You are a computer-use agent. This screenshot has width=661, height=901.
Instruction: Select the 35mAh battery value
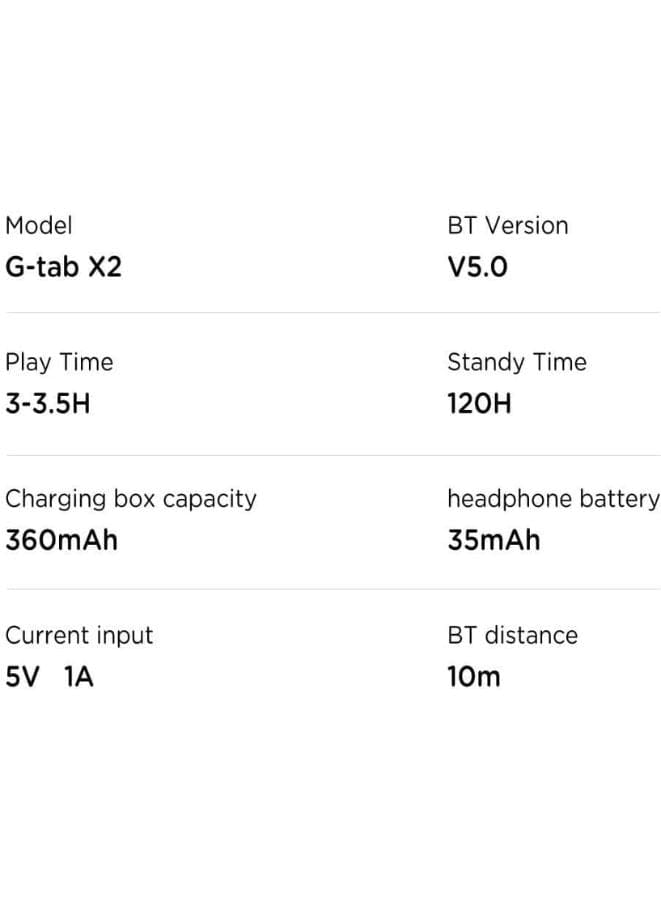[493, 540]
